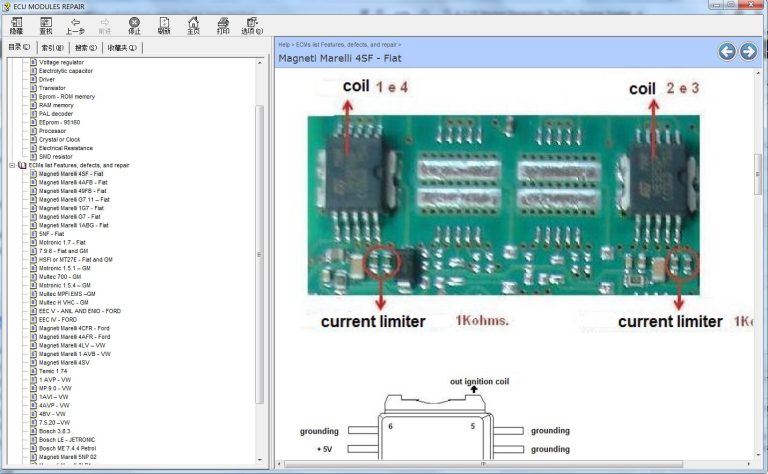Select Magneti Marelli G7.11 – Fiat
768x474 pixels.
74,199
